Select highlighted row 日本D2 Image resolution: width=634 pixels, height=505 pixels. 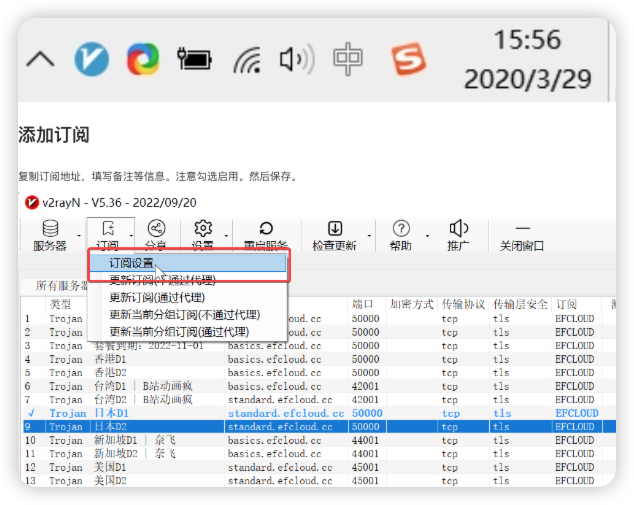[319, 427]
